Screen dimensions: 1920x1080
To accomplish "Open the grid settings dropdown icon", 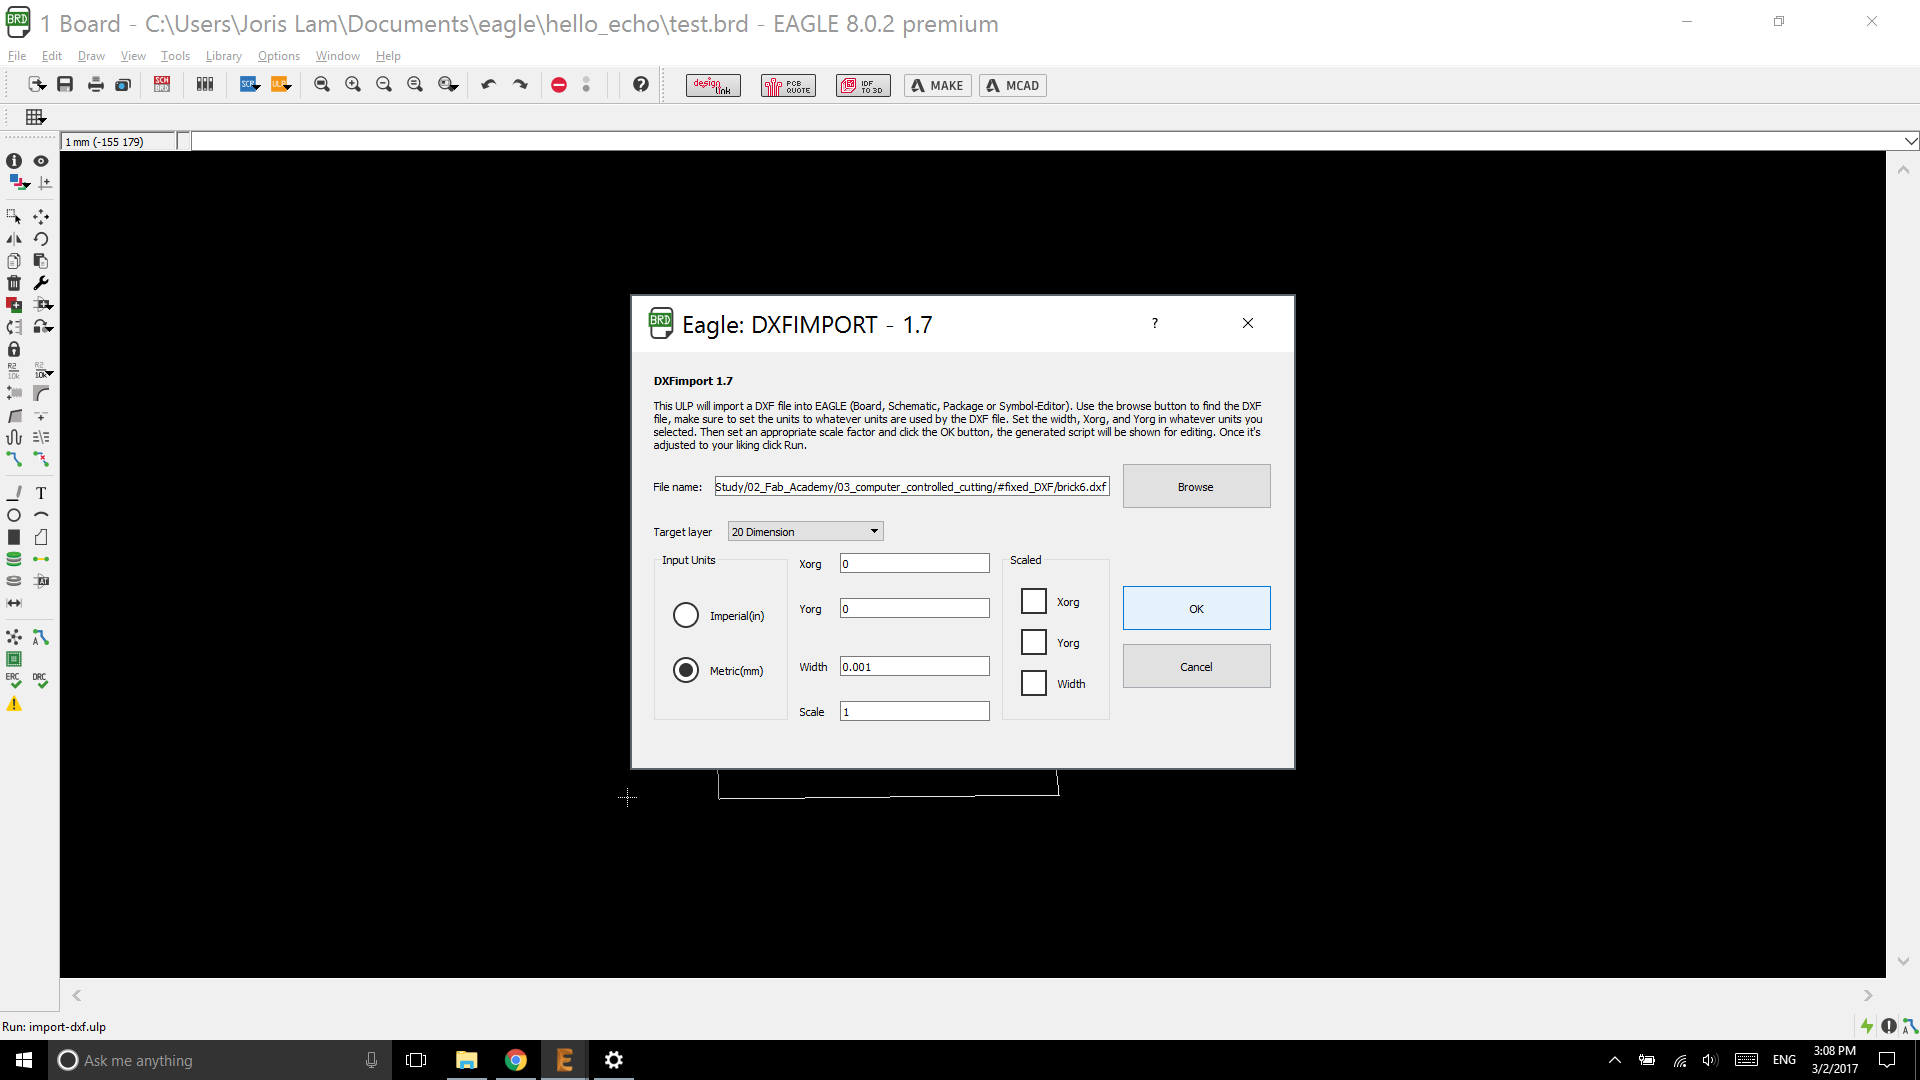I will click(x=36, y=117).
